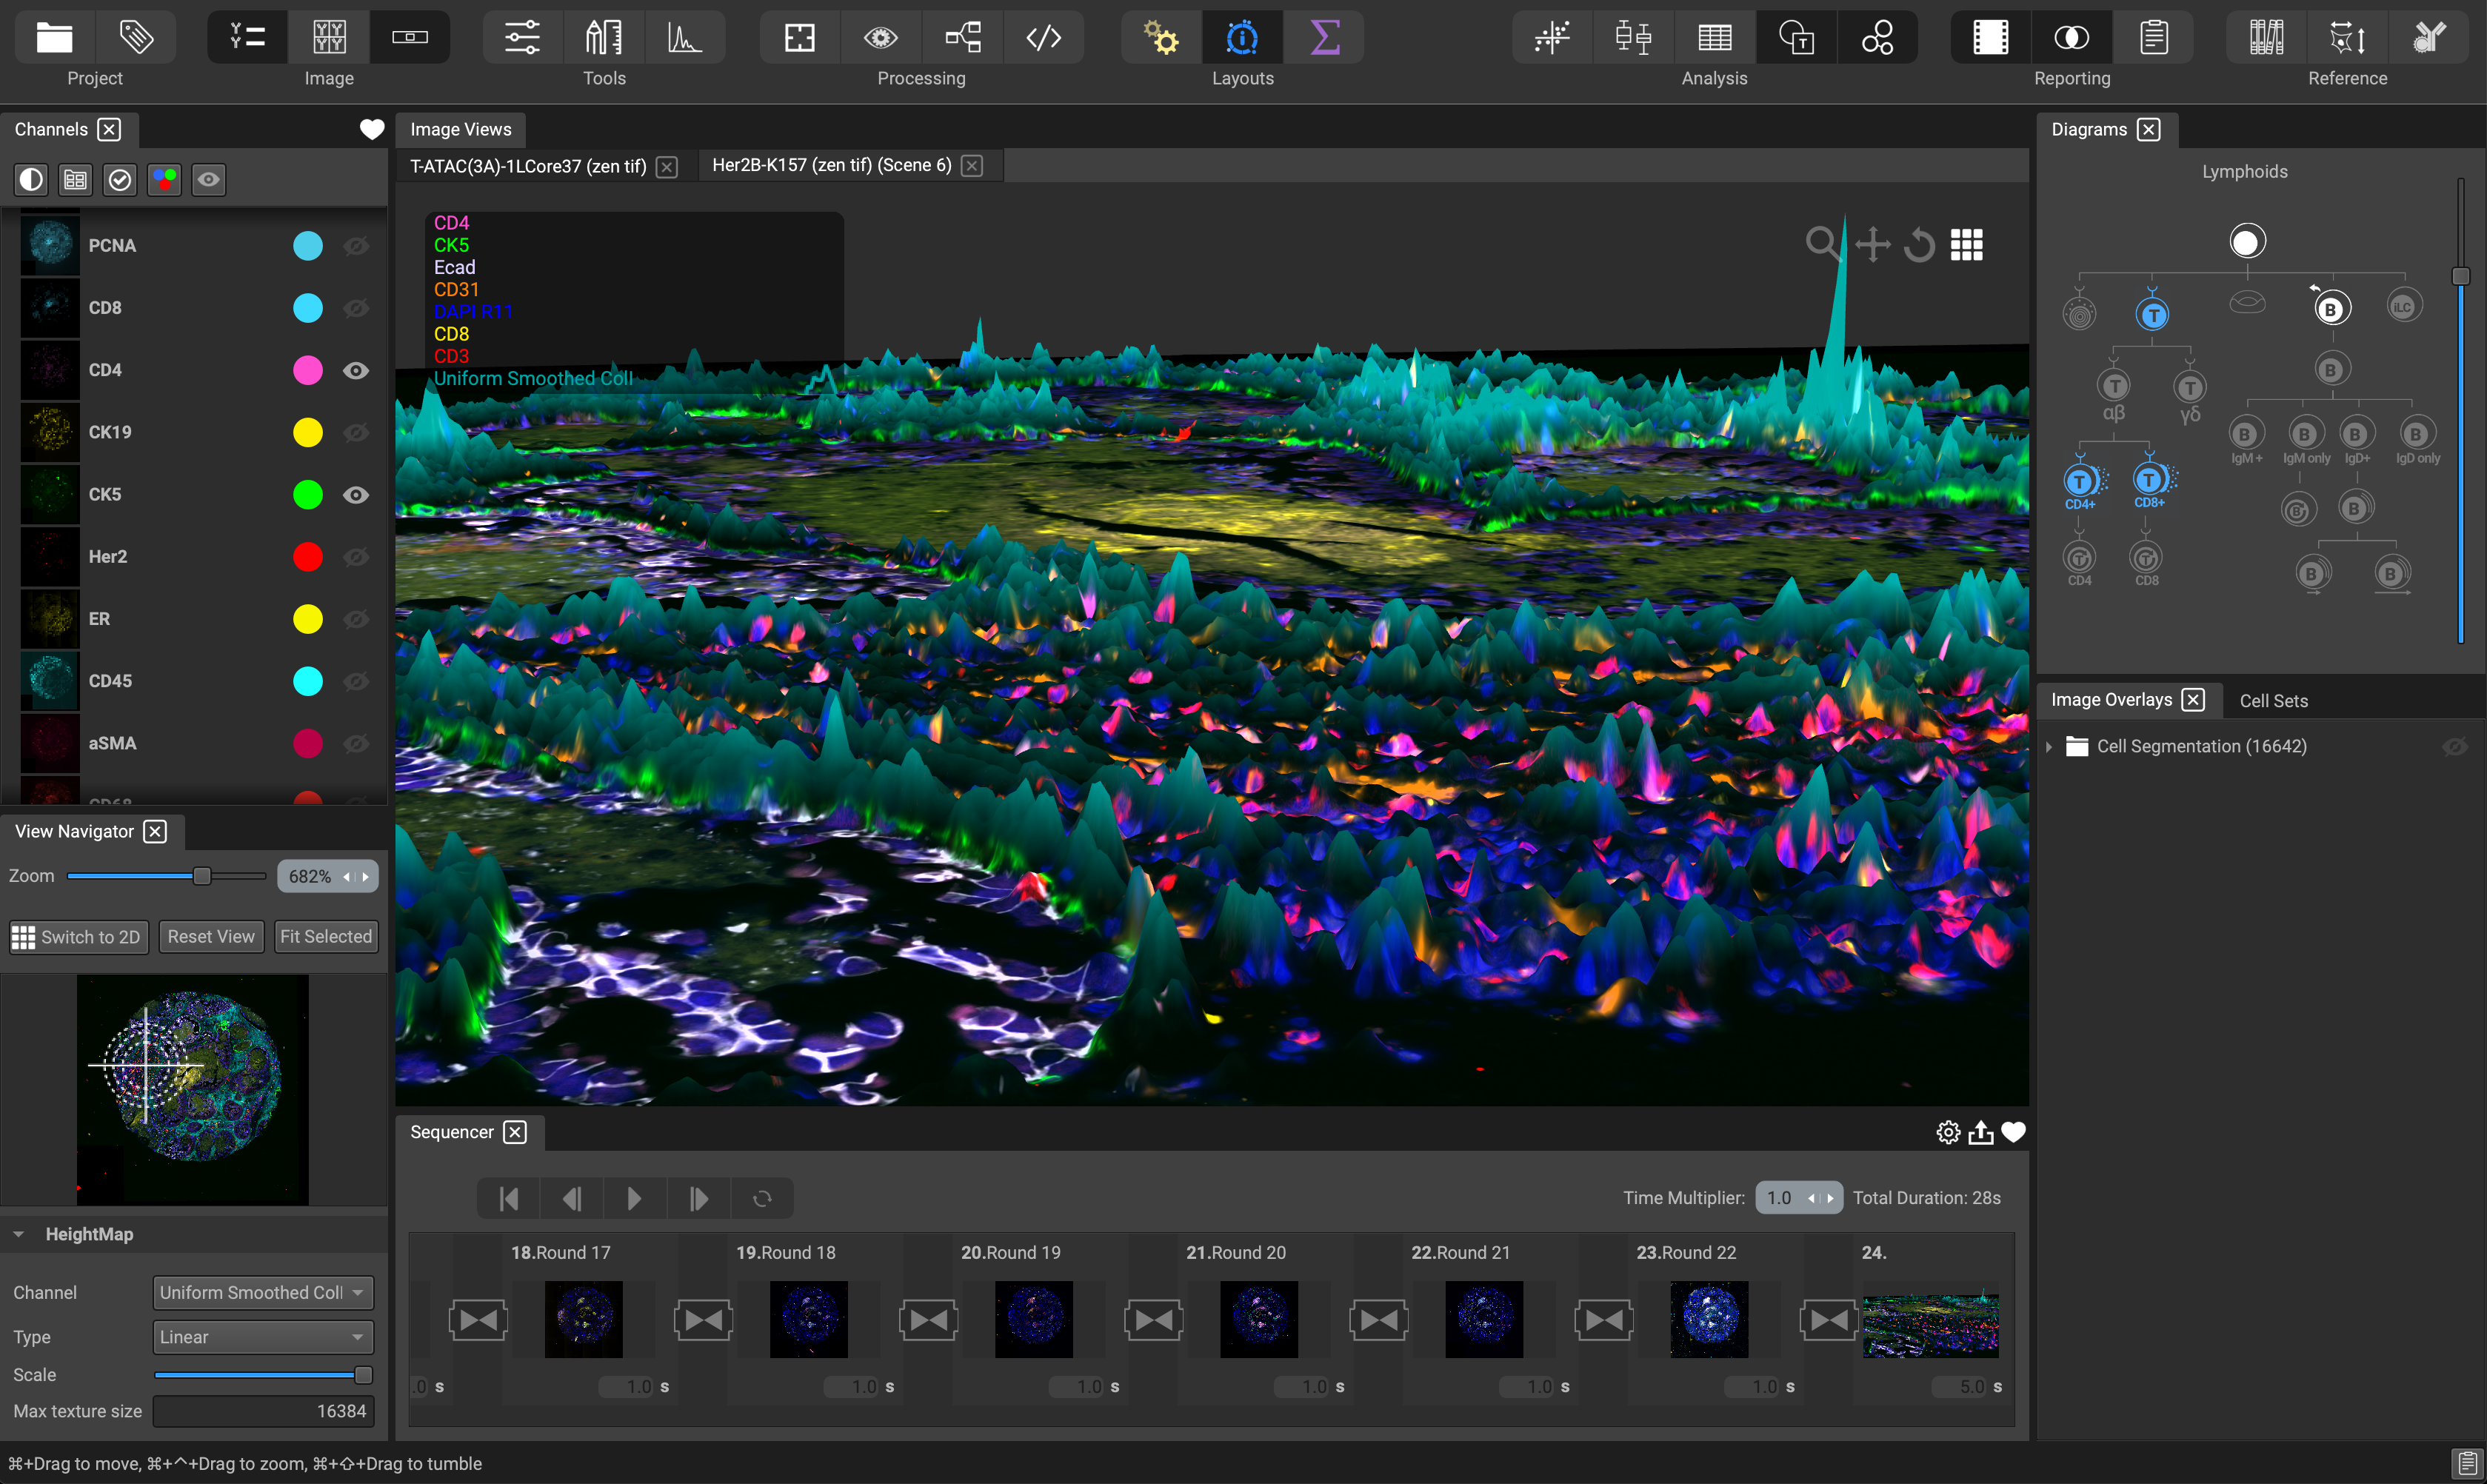2487x1484 pixels.
Task: Select the Round 22 sequencer thumbnail
Action: pyautogui.click(x=1709, y=1319)
